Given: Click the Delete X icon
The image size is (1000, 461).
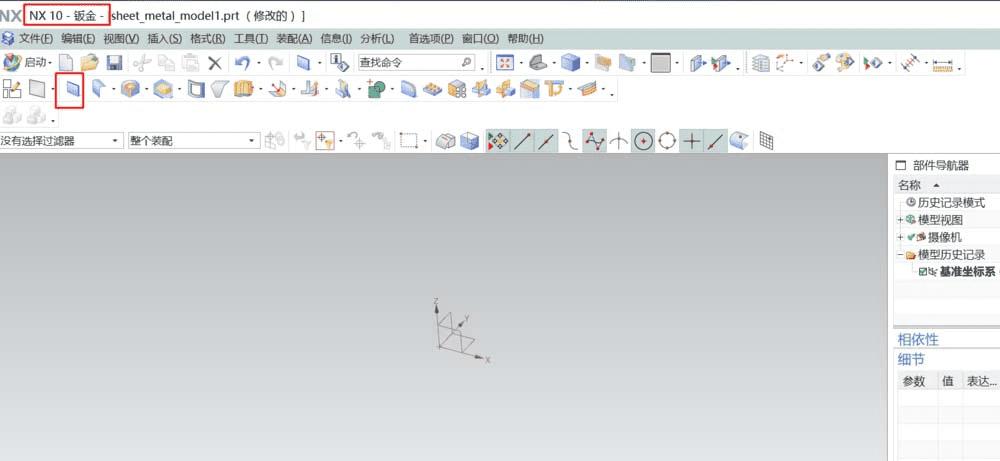Looking at the screenshot, I should [216, 62].
